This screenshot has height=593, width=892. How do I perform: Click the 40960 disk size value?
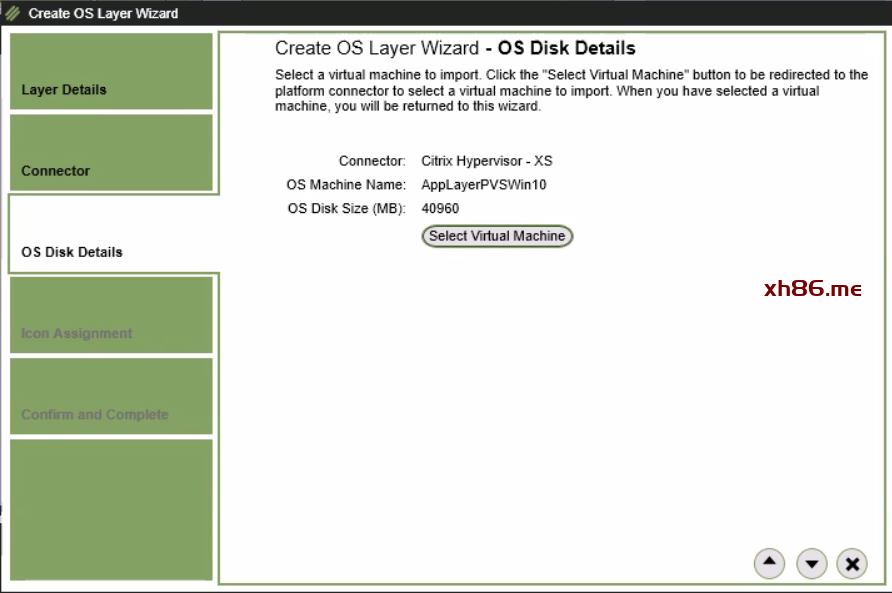(x=440, y=209)
